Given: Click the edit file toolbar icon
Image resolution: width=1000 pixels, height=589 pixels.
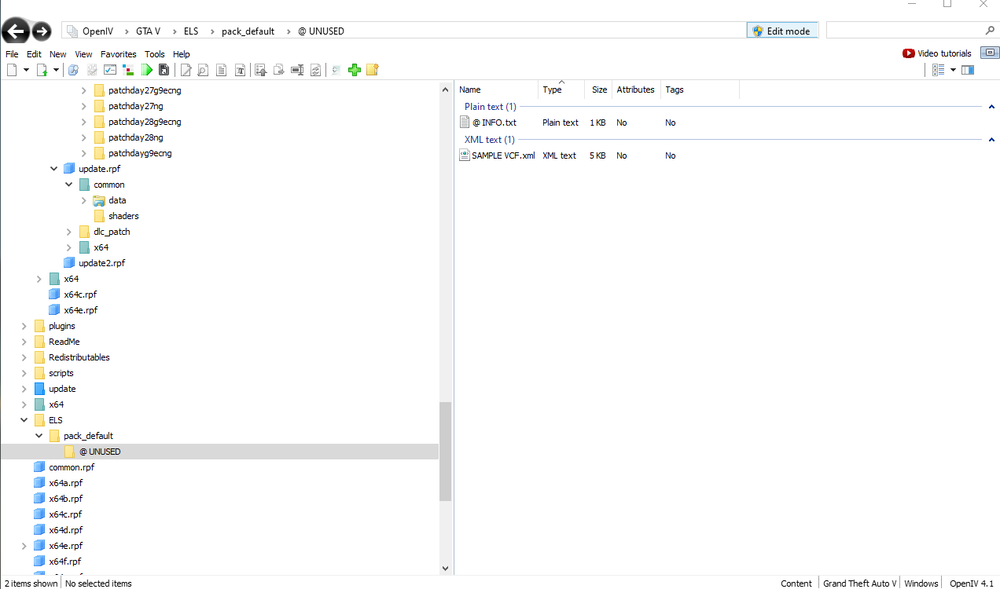Looking at the screenshot, I should (186, 69).
